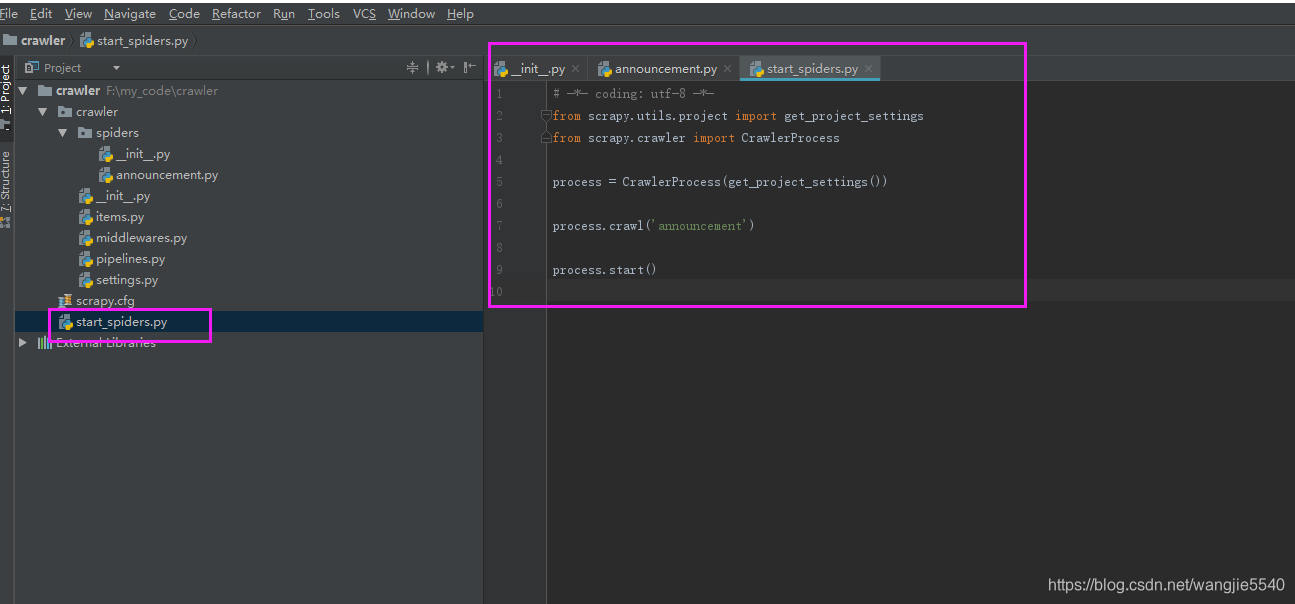Open the Project panel settings gear
1295x604 pixels.
coord(444,67)
